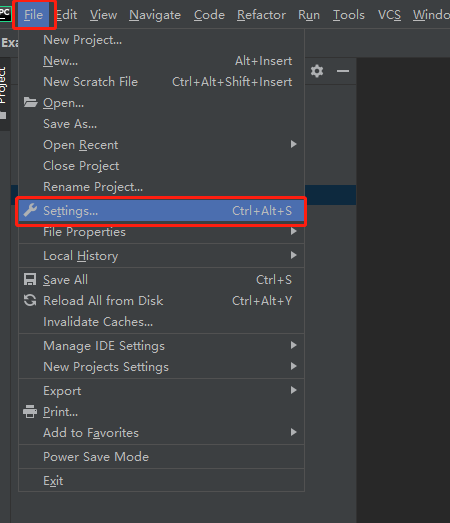Click the PyCharm application logo icon
The image size is (450, 523).
tap(5, 13)
